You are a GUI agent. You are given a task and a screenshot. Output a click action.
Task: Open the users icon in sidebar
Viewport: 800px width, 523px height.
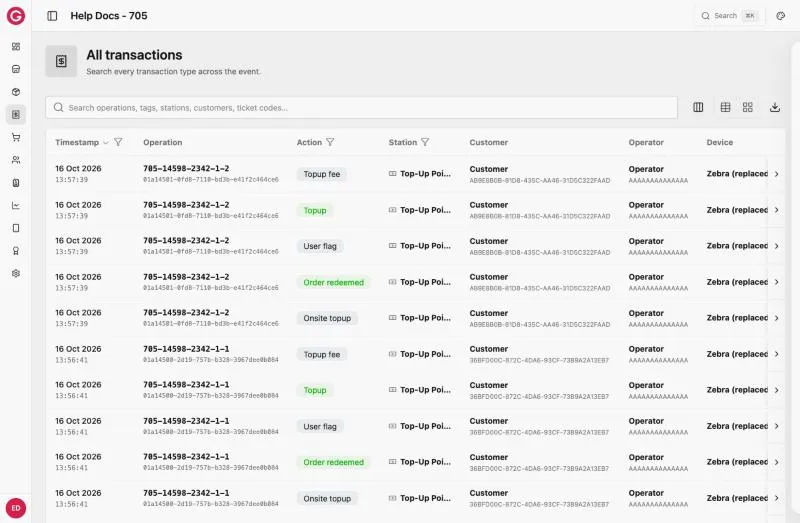(x=16, y=160)
